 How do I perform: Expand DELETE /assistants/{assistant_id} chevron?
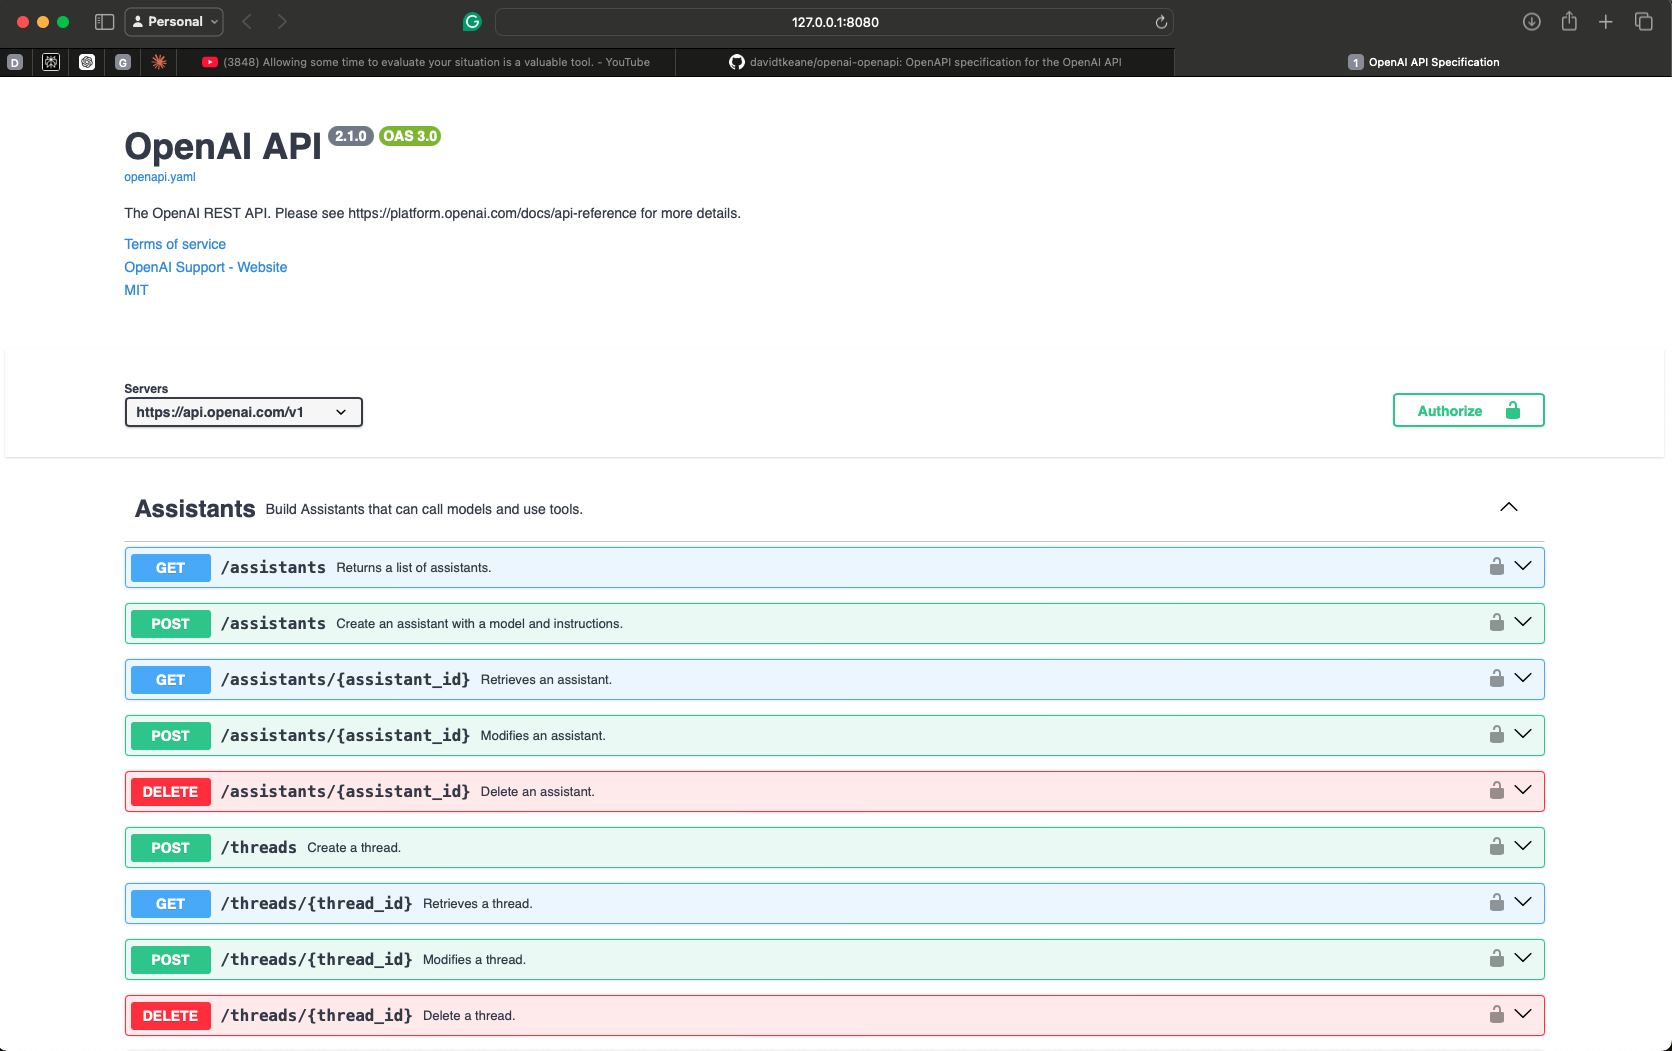click(x=1523, y=790)
